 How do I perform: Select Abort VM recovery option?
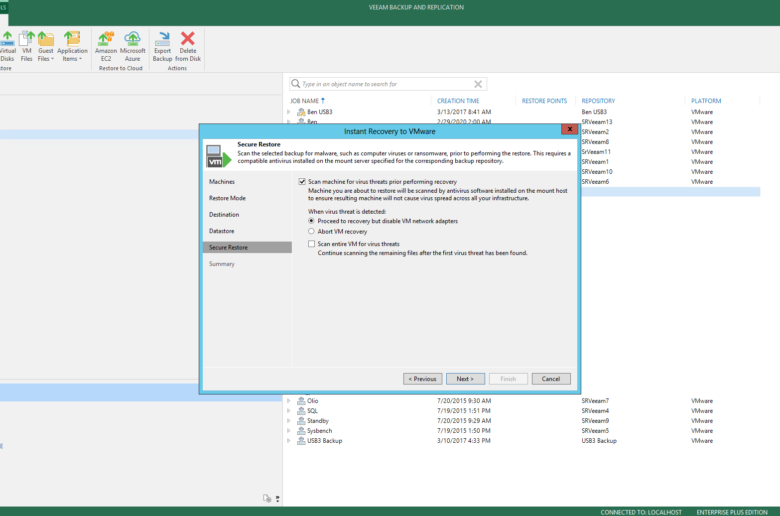(x=311, y=231)
